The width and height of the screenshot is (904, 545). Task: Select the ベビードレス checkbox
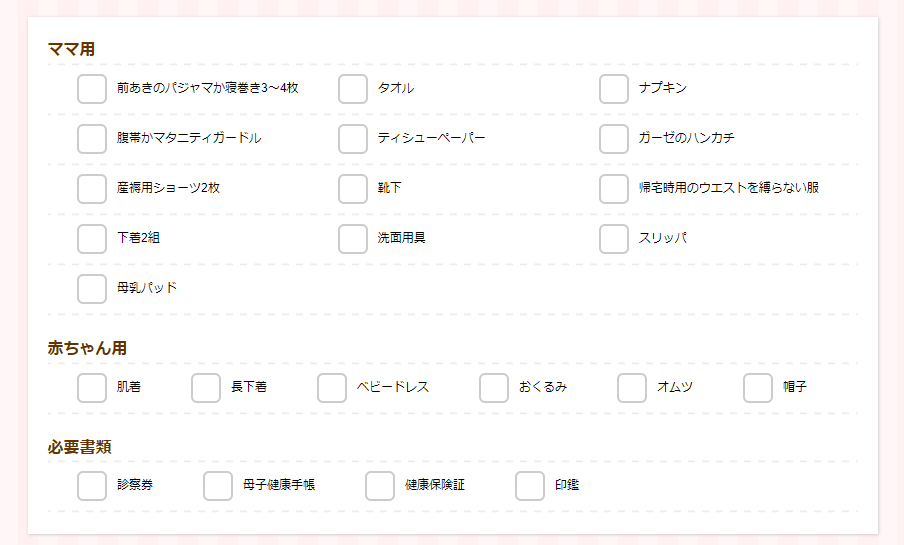pyautogui.click(x=332, y=388)
